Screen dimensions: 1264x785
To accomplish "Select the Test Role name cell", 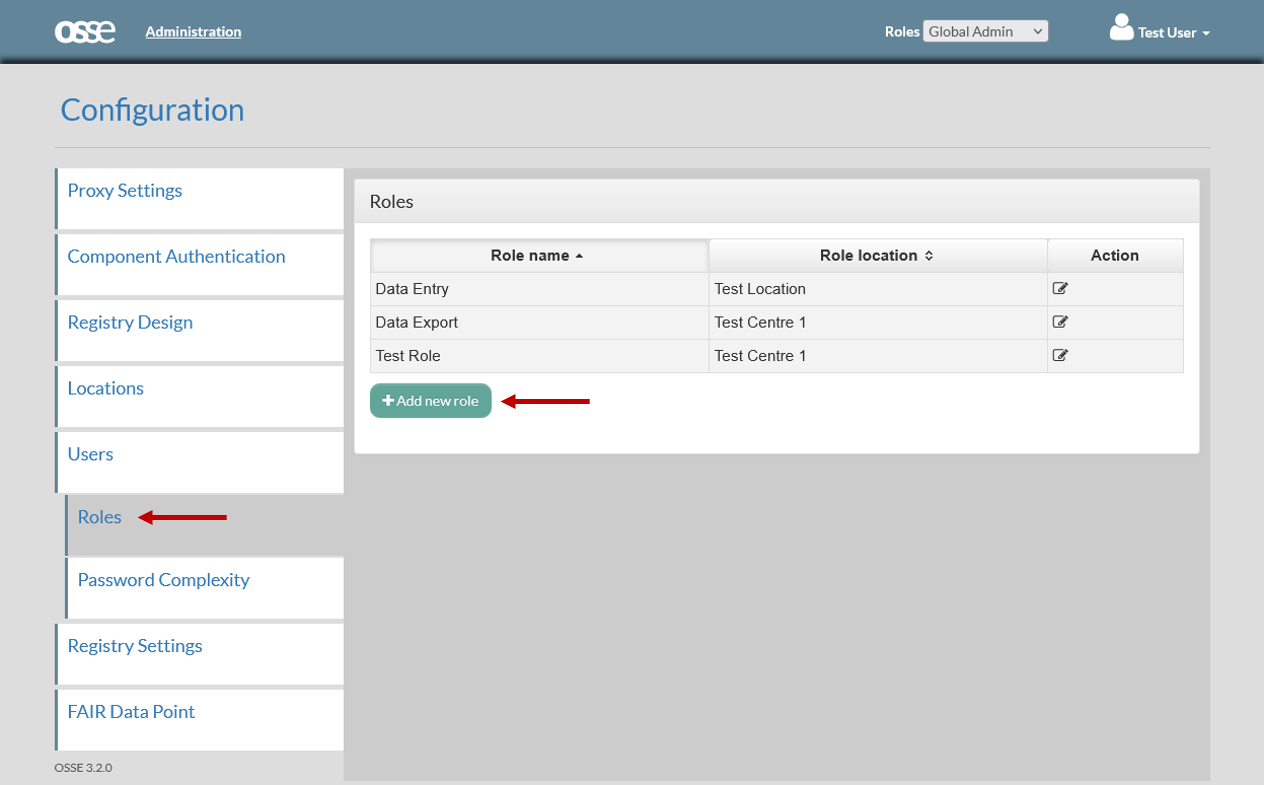I will pyautogui.click(x=540, y=355).
